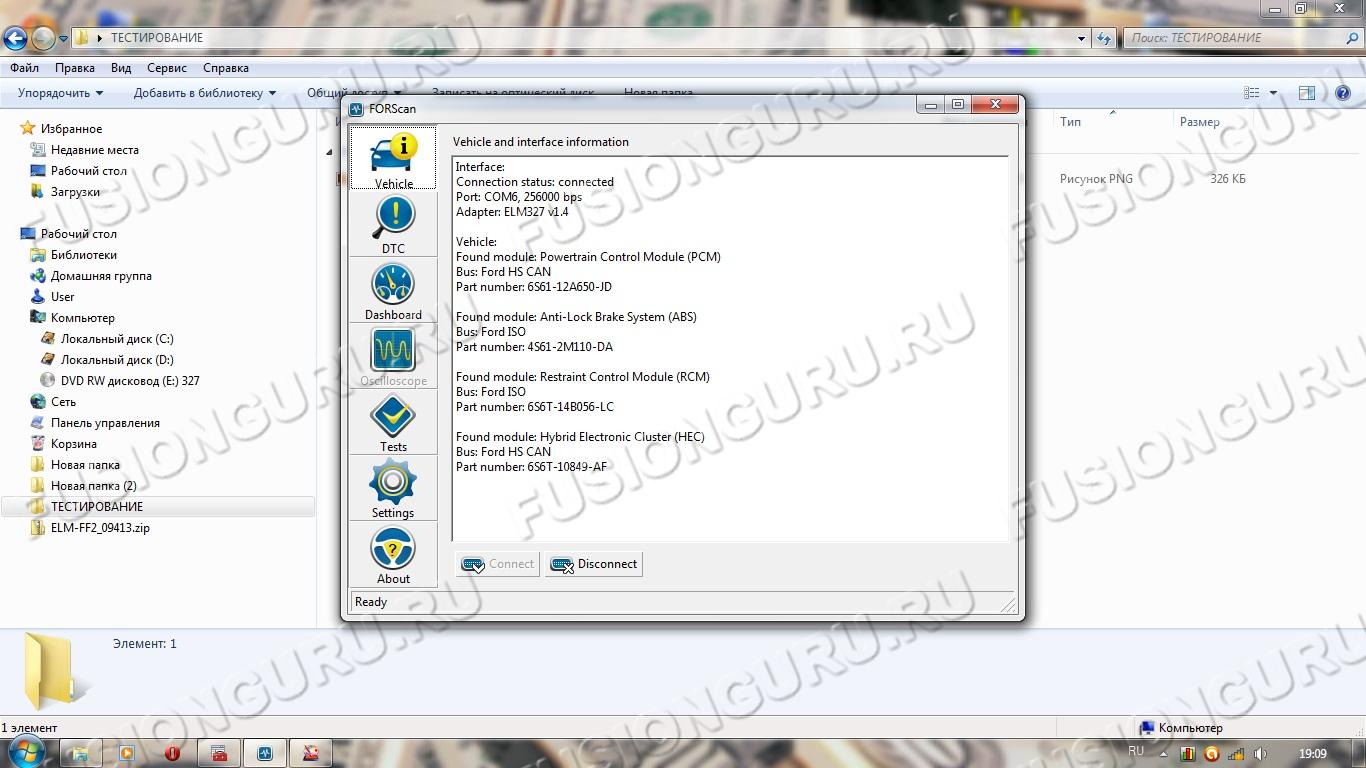This screenshot has height=768, width=1366.
Task: Select the Новая папка (2) folder
Action: point(94,486)
